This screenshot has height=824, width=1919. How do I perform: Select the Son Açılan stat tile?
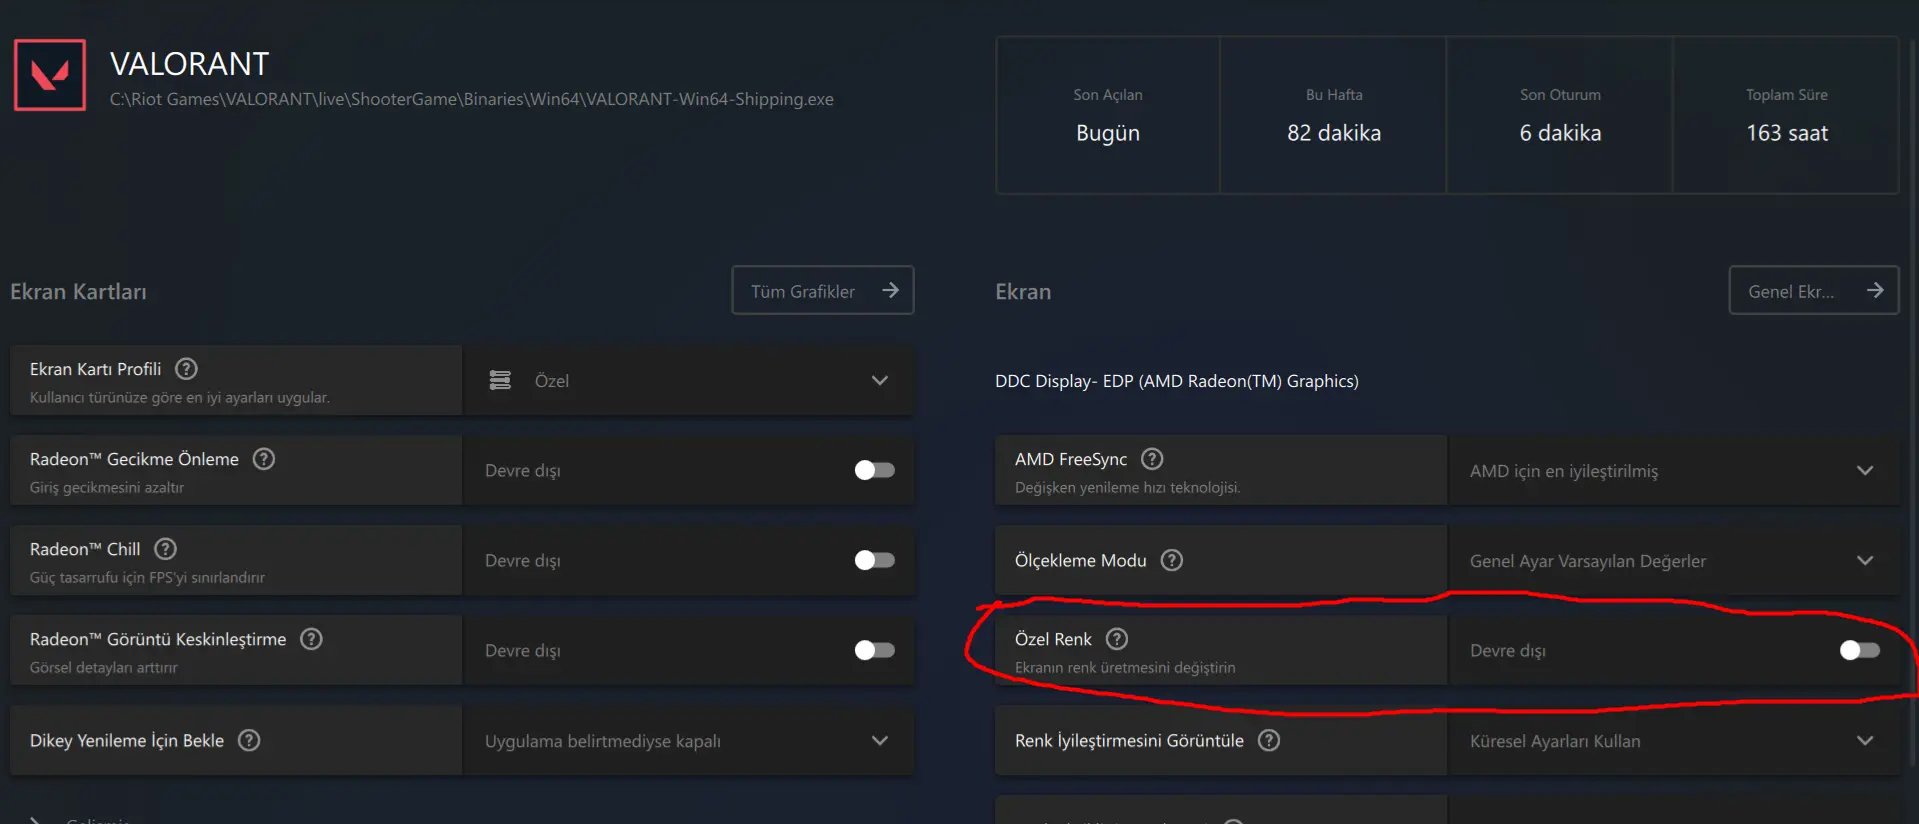pos(1108,115)
